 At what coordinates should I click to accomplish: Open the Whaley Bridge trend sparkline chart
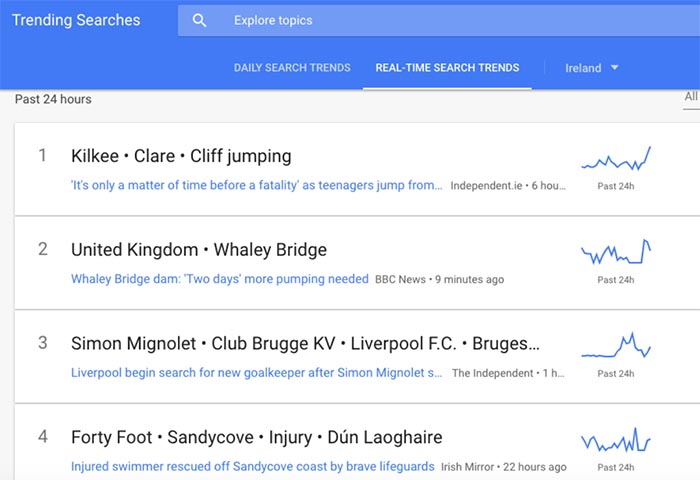pos(616,251)
